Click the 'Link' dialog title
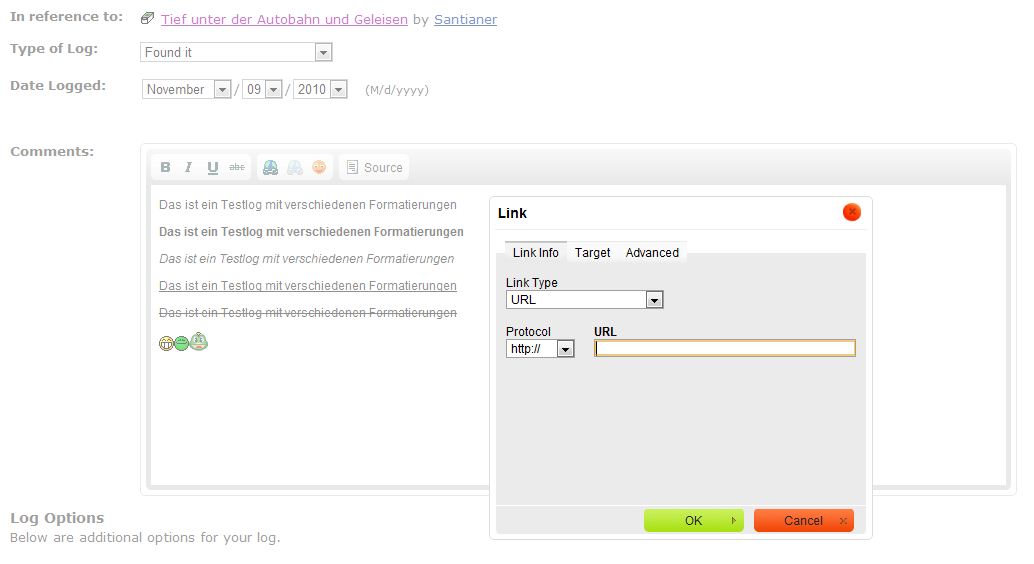This screenshot has height=564, width=1034. tap(512, 213)
